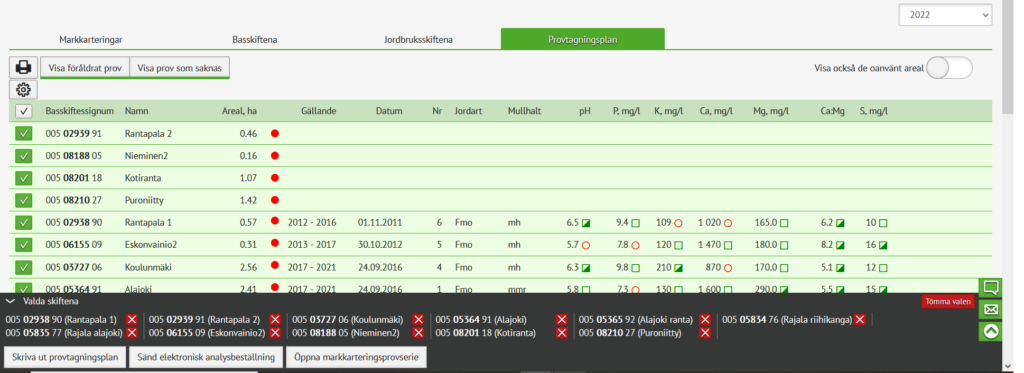Toggle 'Visa också de oanvänt areal' switch
Viewport: 1024px width, 373px height.
coord(950,68)
